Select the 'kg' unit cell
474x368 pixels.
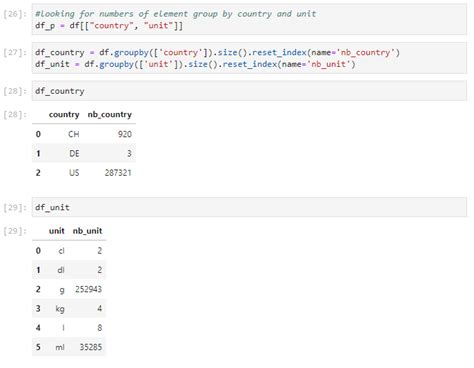coord(60,309)
